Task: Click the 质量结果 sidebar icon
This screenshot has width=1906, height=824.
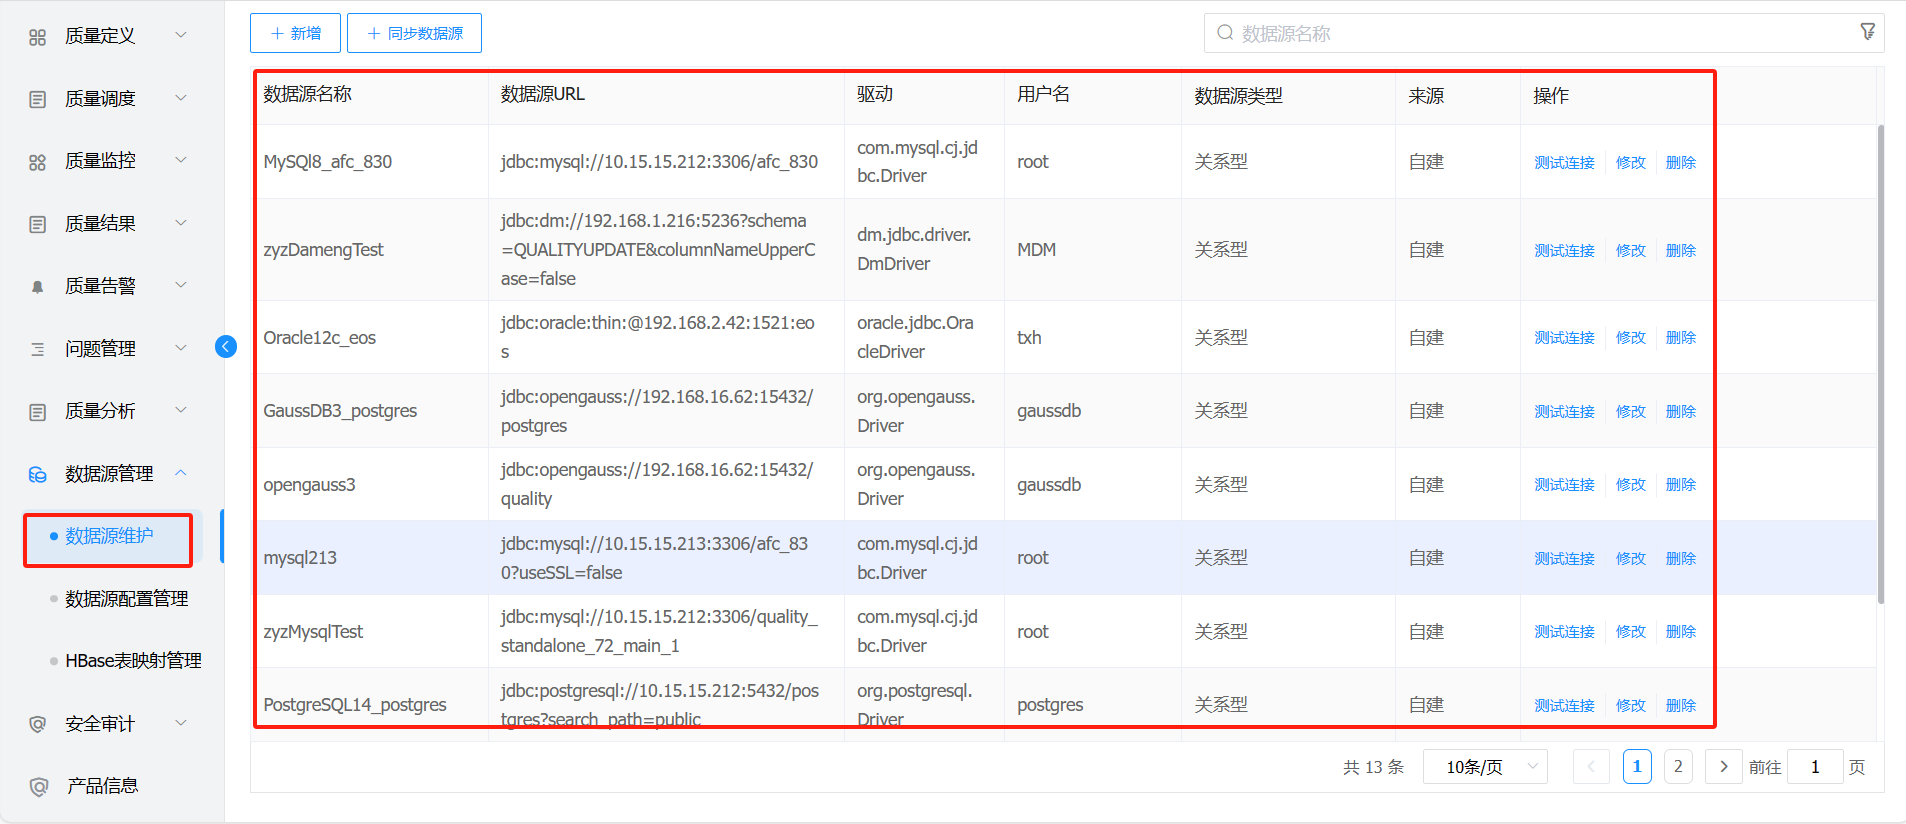Action: [x=38, y=224]
